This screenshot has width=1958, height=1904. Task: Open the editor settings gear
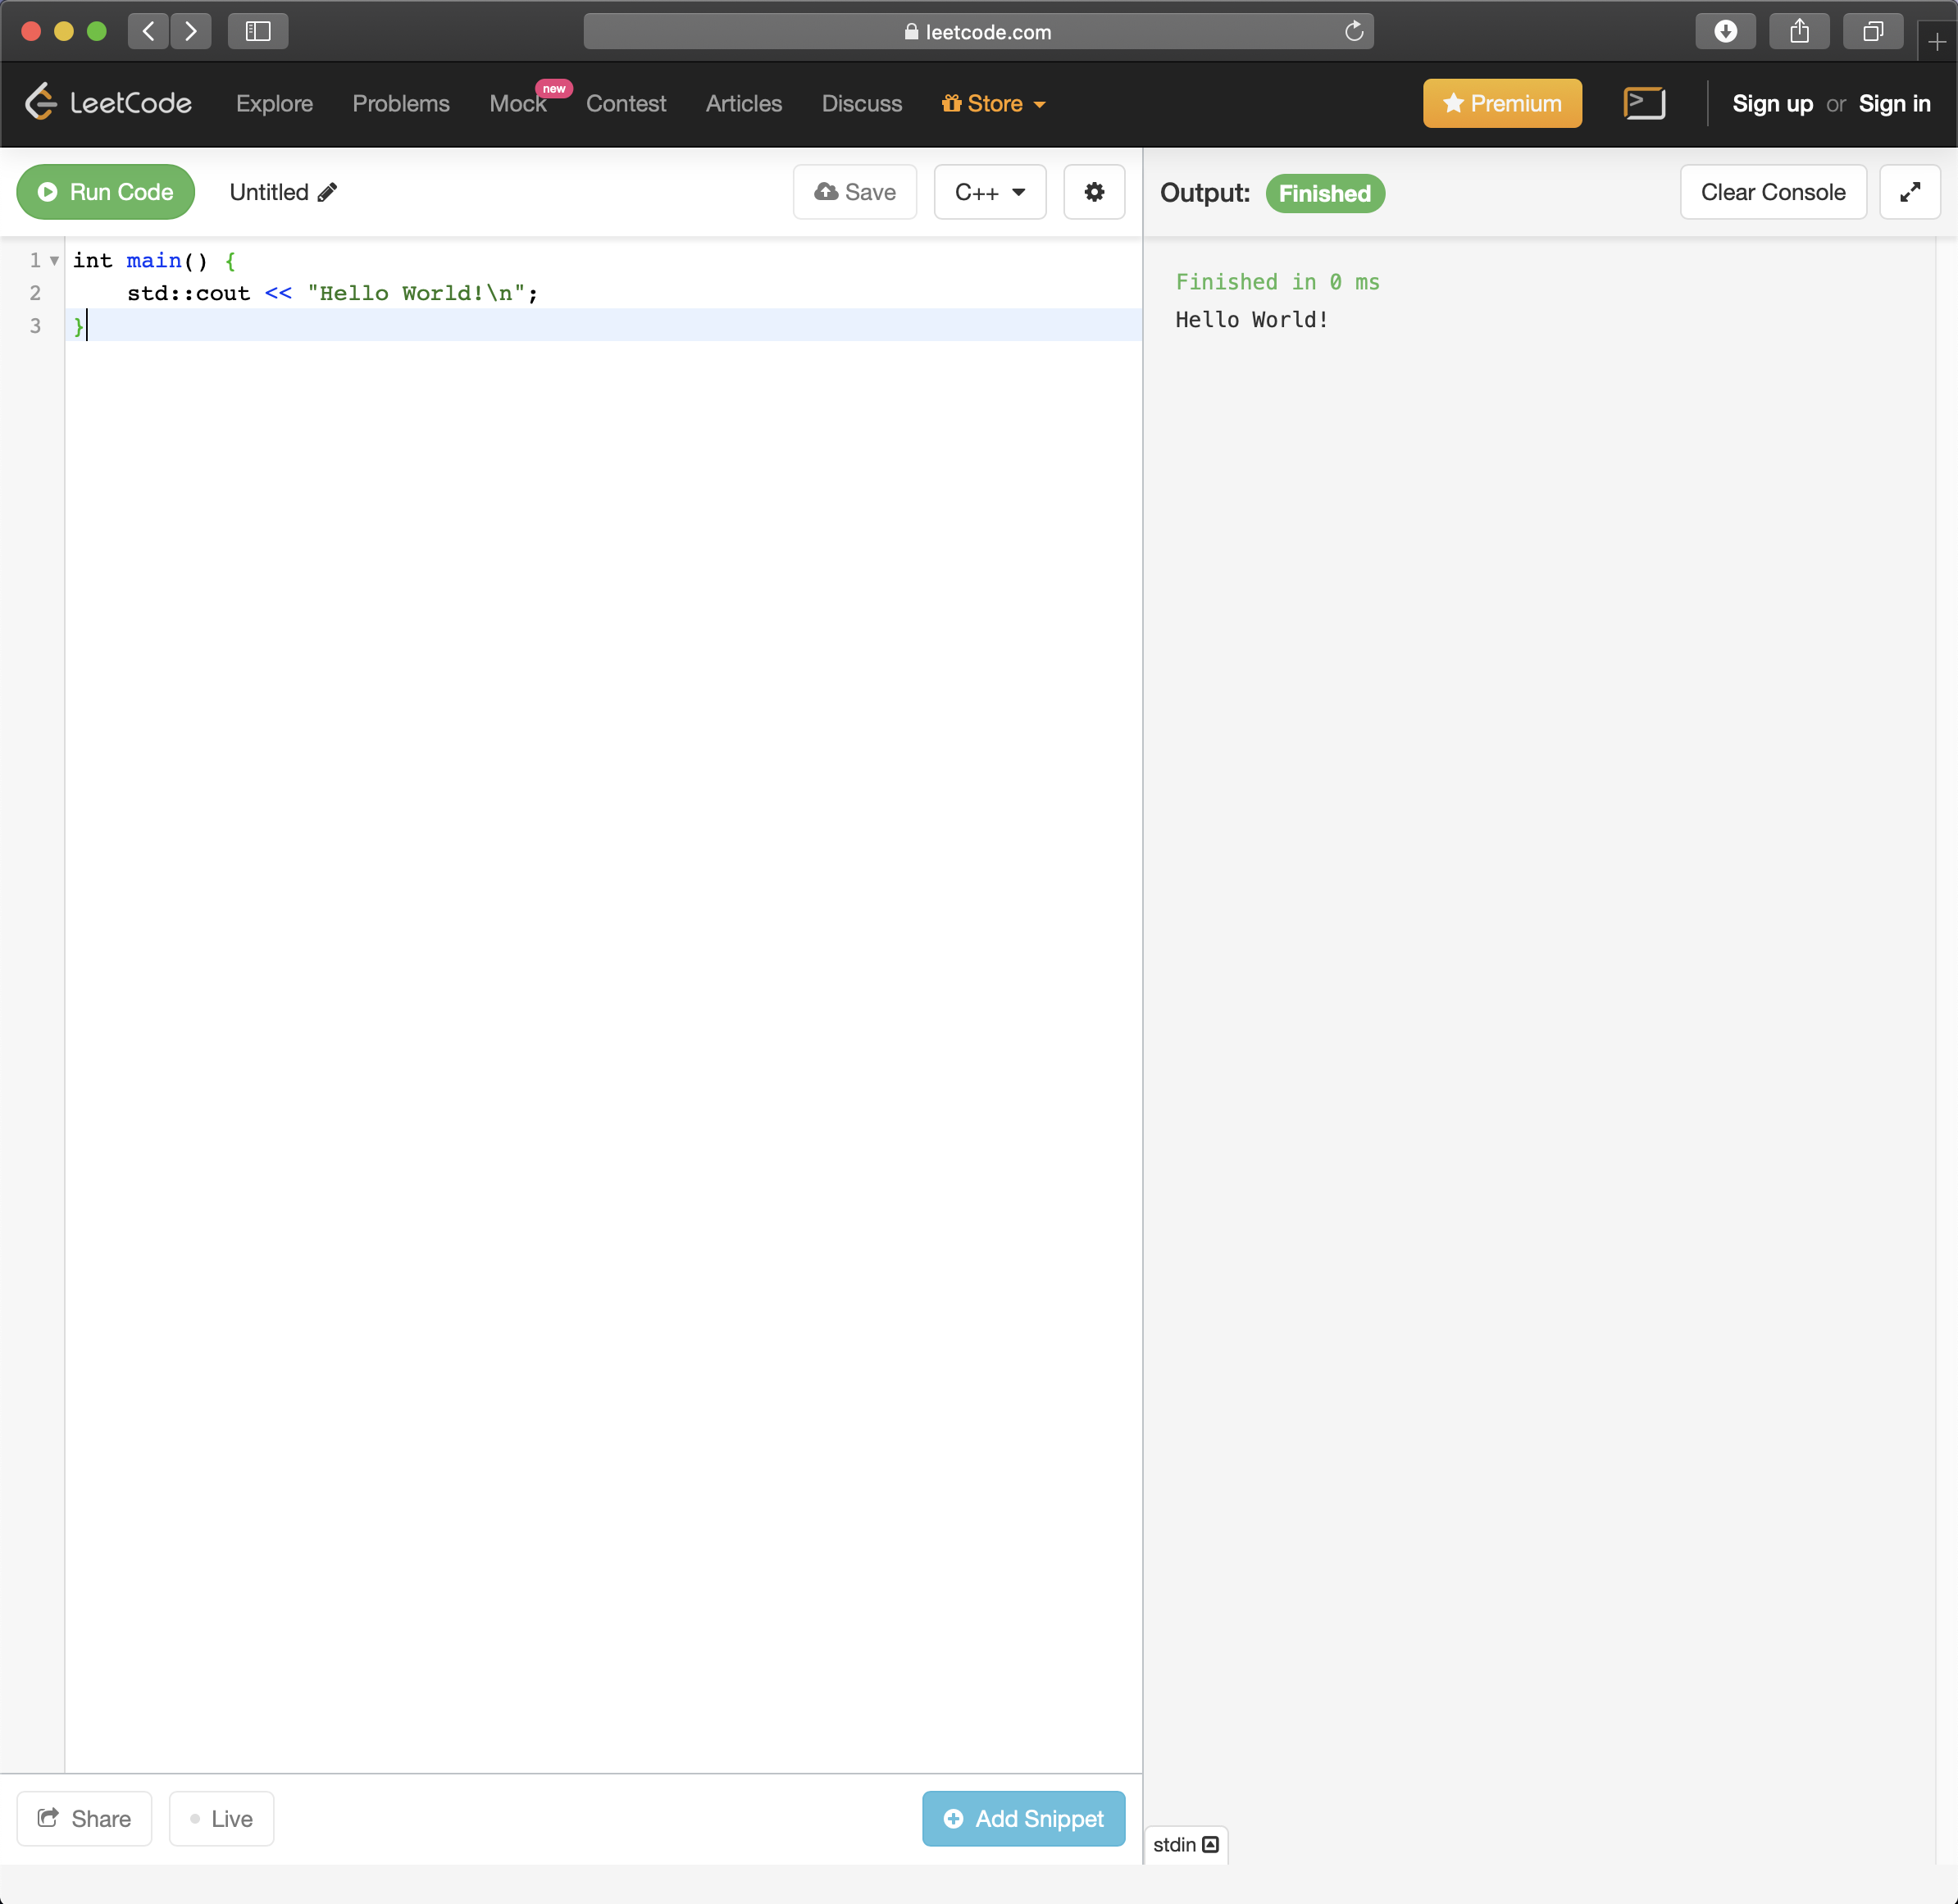[x=1094, y=192]
